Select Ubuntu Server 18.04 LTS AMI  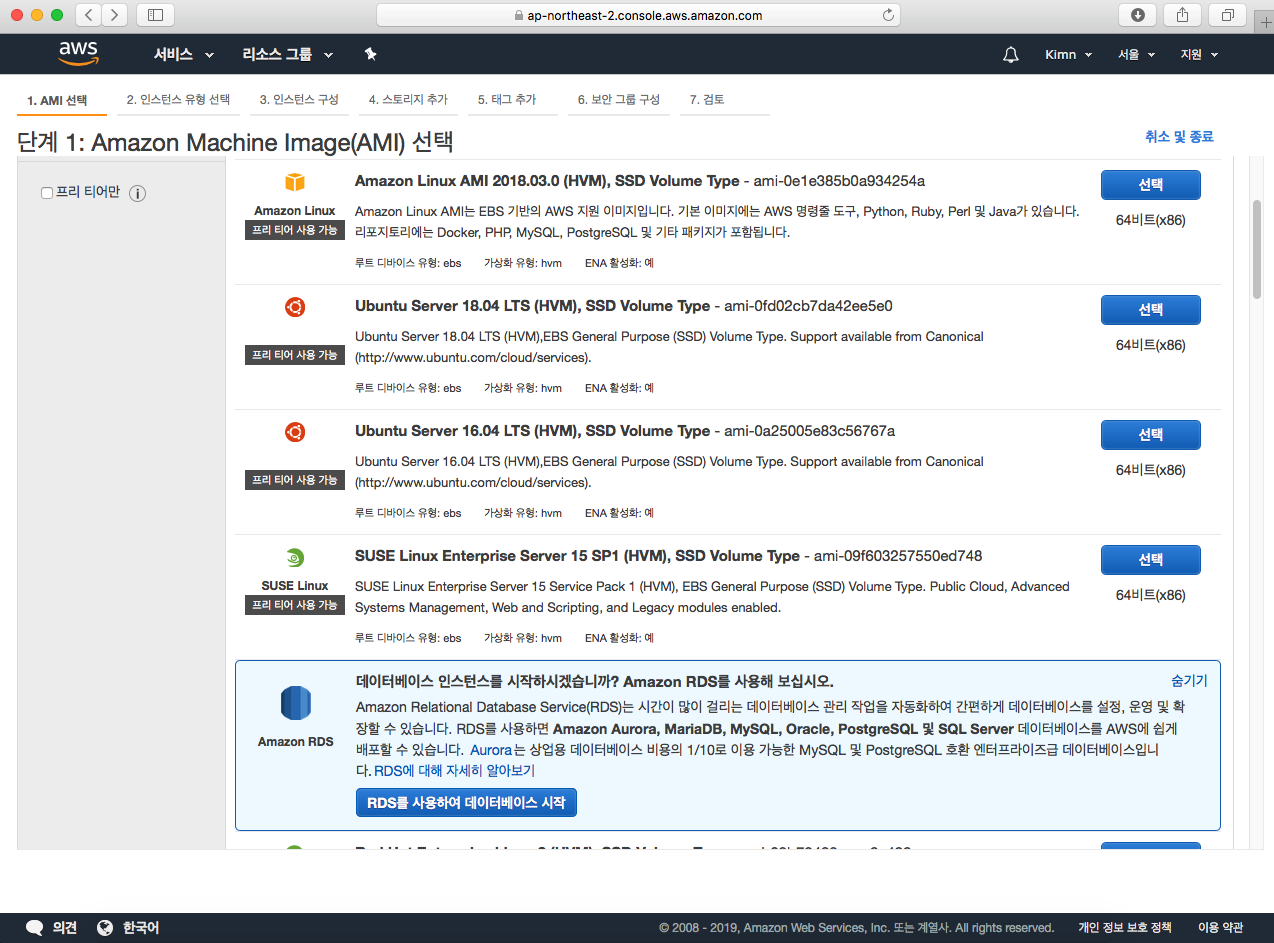click(1150, 310)
